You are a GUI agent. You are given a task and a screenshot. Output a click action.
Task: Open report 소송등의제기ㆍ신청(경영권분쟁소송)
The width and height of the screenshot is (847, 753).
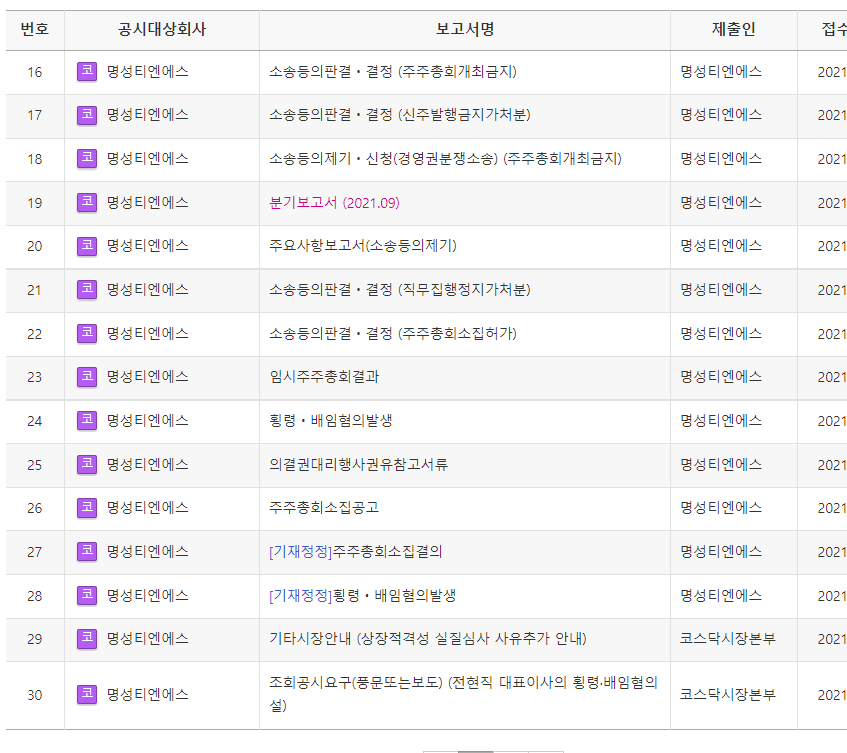(445, 159)
